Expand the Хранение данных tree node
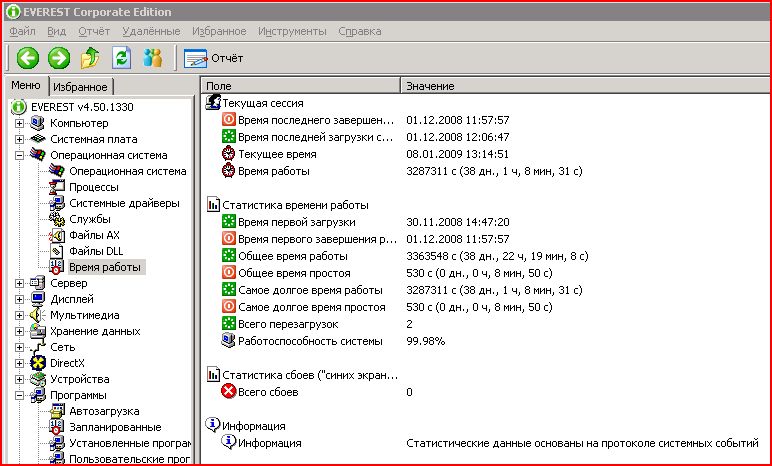This screenshot has height=466, width=772. click(x=19, y=331)
